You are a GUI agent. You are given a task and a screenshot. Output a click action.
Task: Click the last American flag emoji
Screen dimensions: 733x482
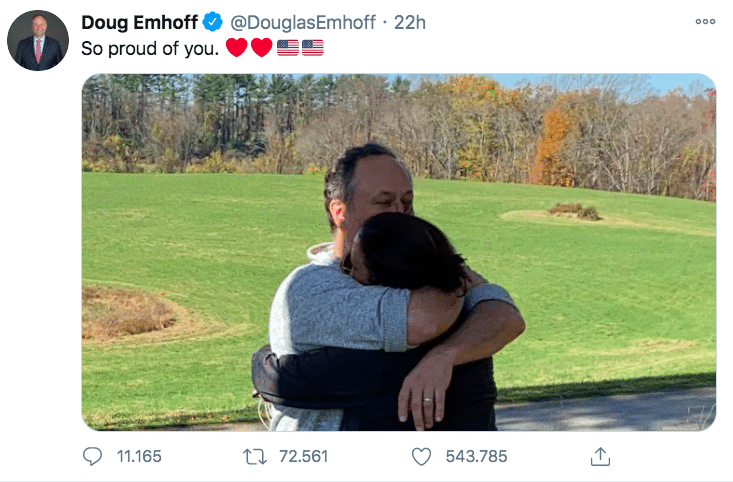[313, 48]
